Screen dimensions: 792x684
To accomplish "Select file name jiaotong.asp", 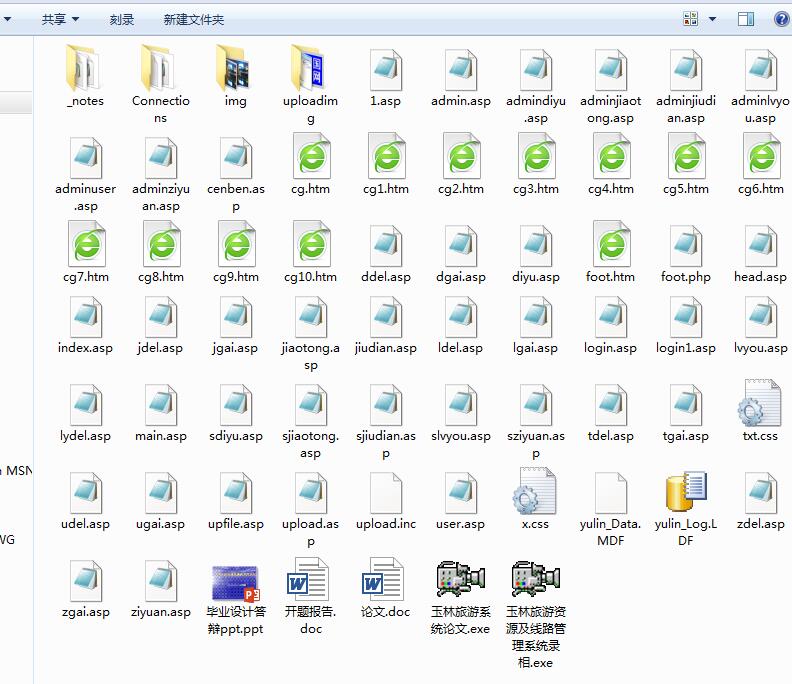I will pyautogui.click(x=310, y=356).
